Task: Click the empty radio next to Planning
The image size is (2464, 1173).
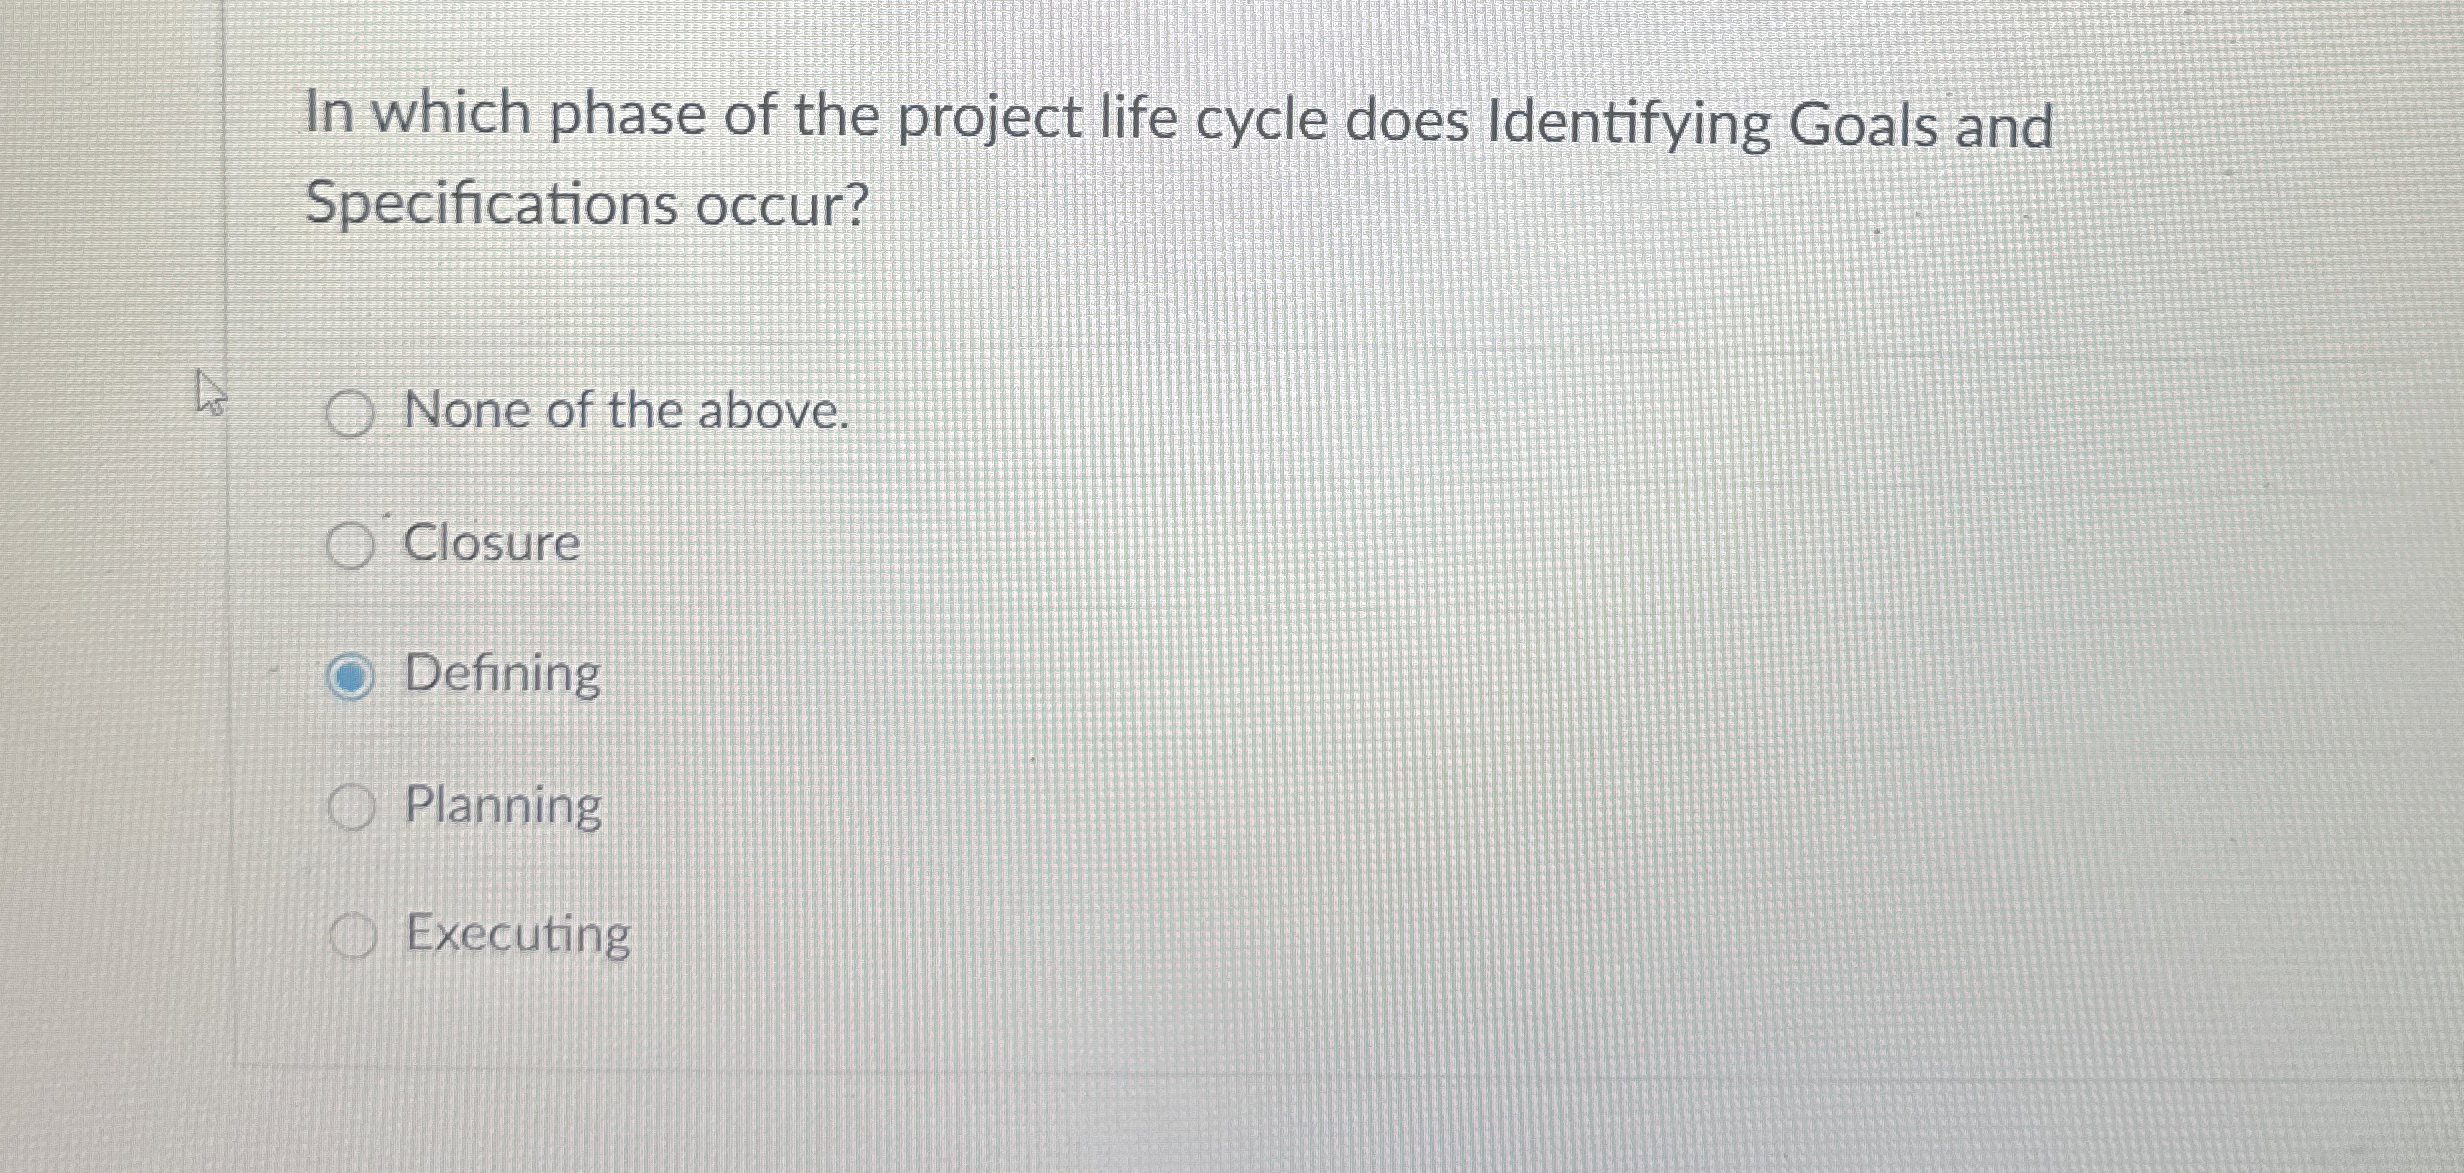Action: coord(352,807)
